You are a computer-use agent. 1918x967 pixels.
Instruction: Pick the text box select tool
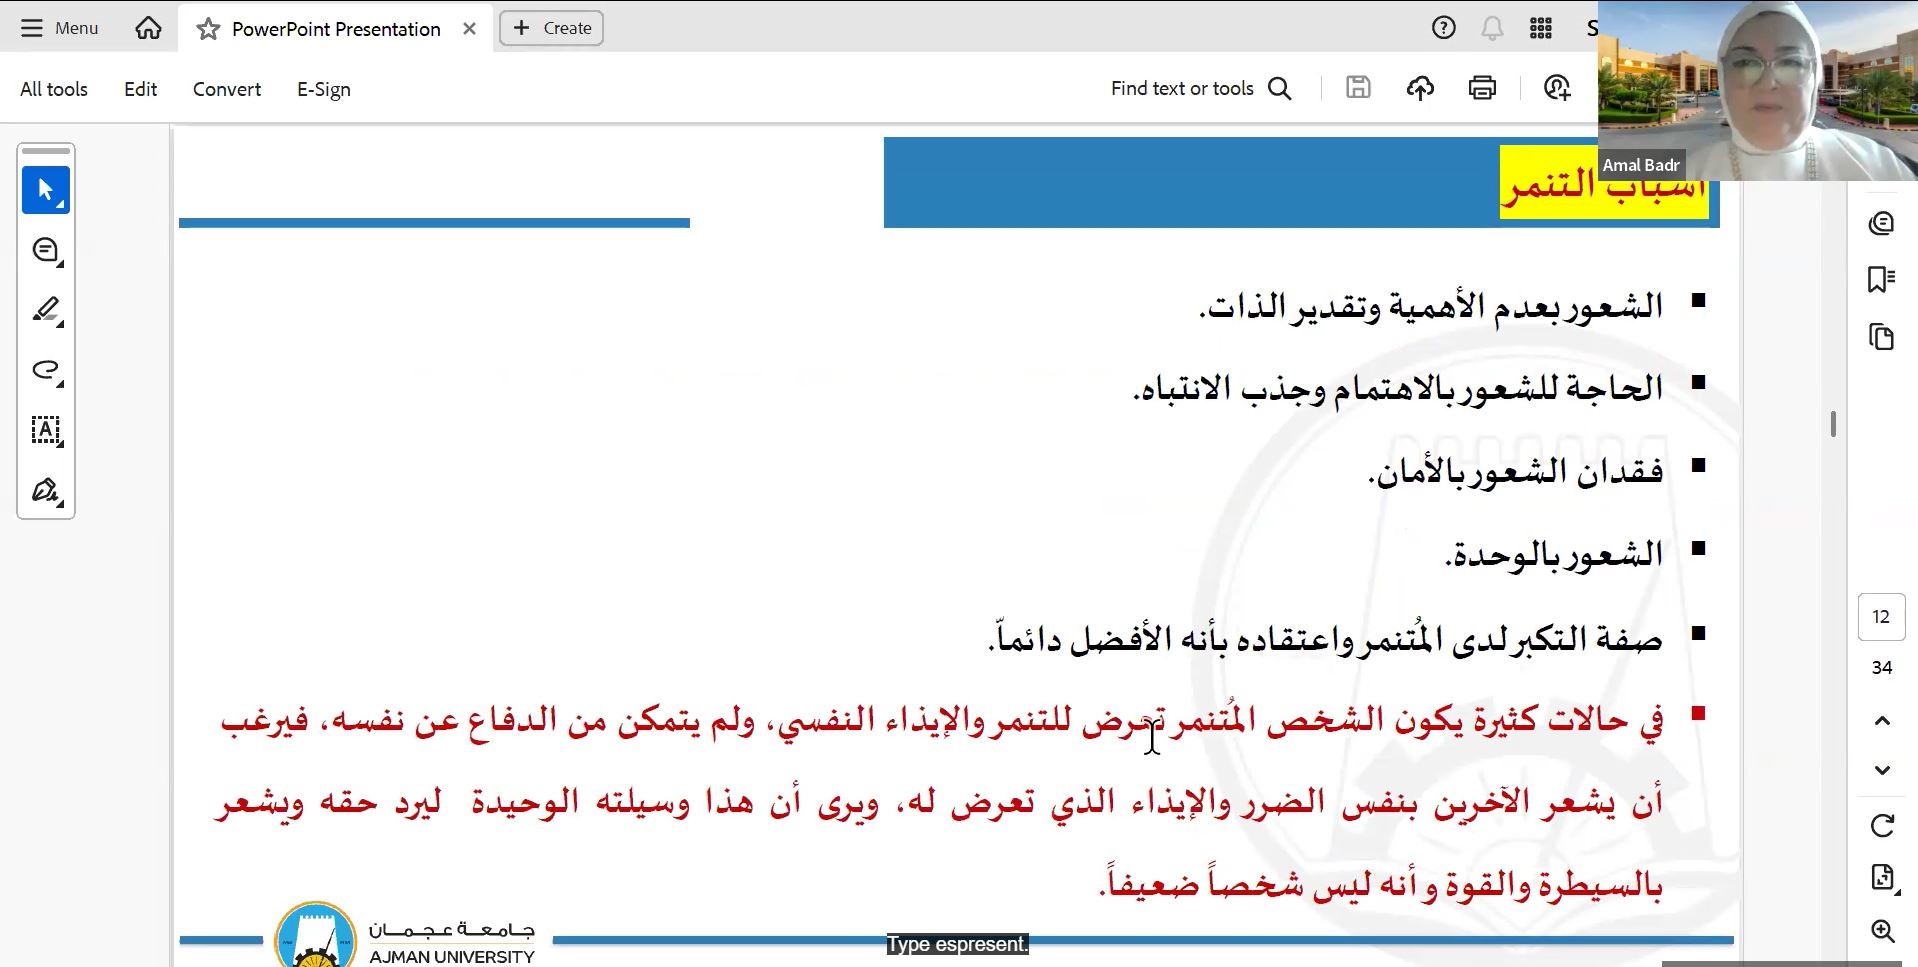pyautogui.click(x=46, y=430)
